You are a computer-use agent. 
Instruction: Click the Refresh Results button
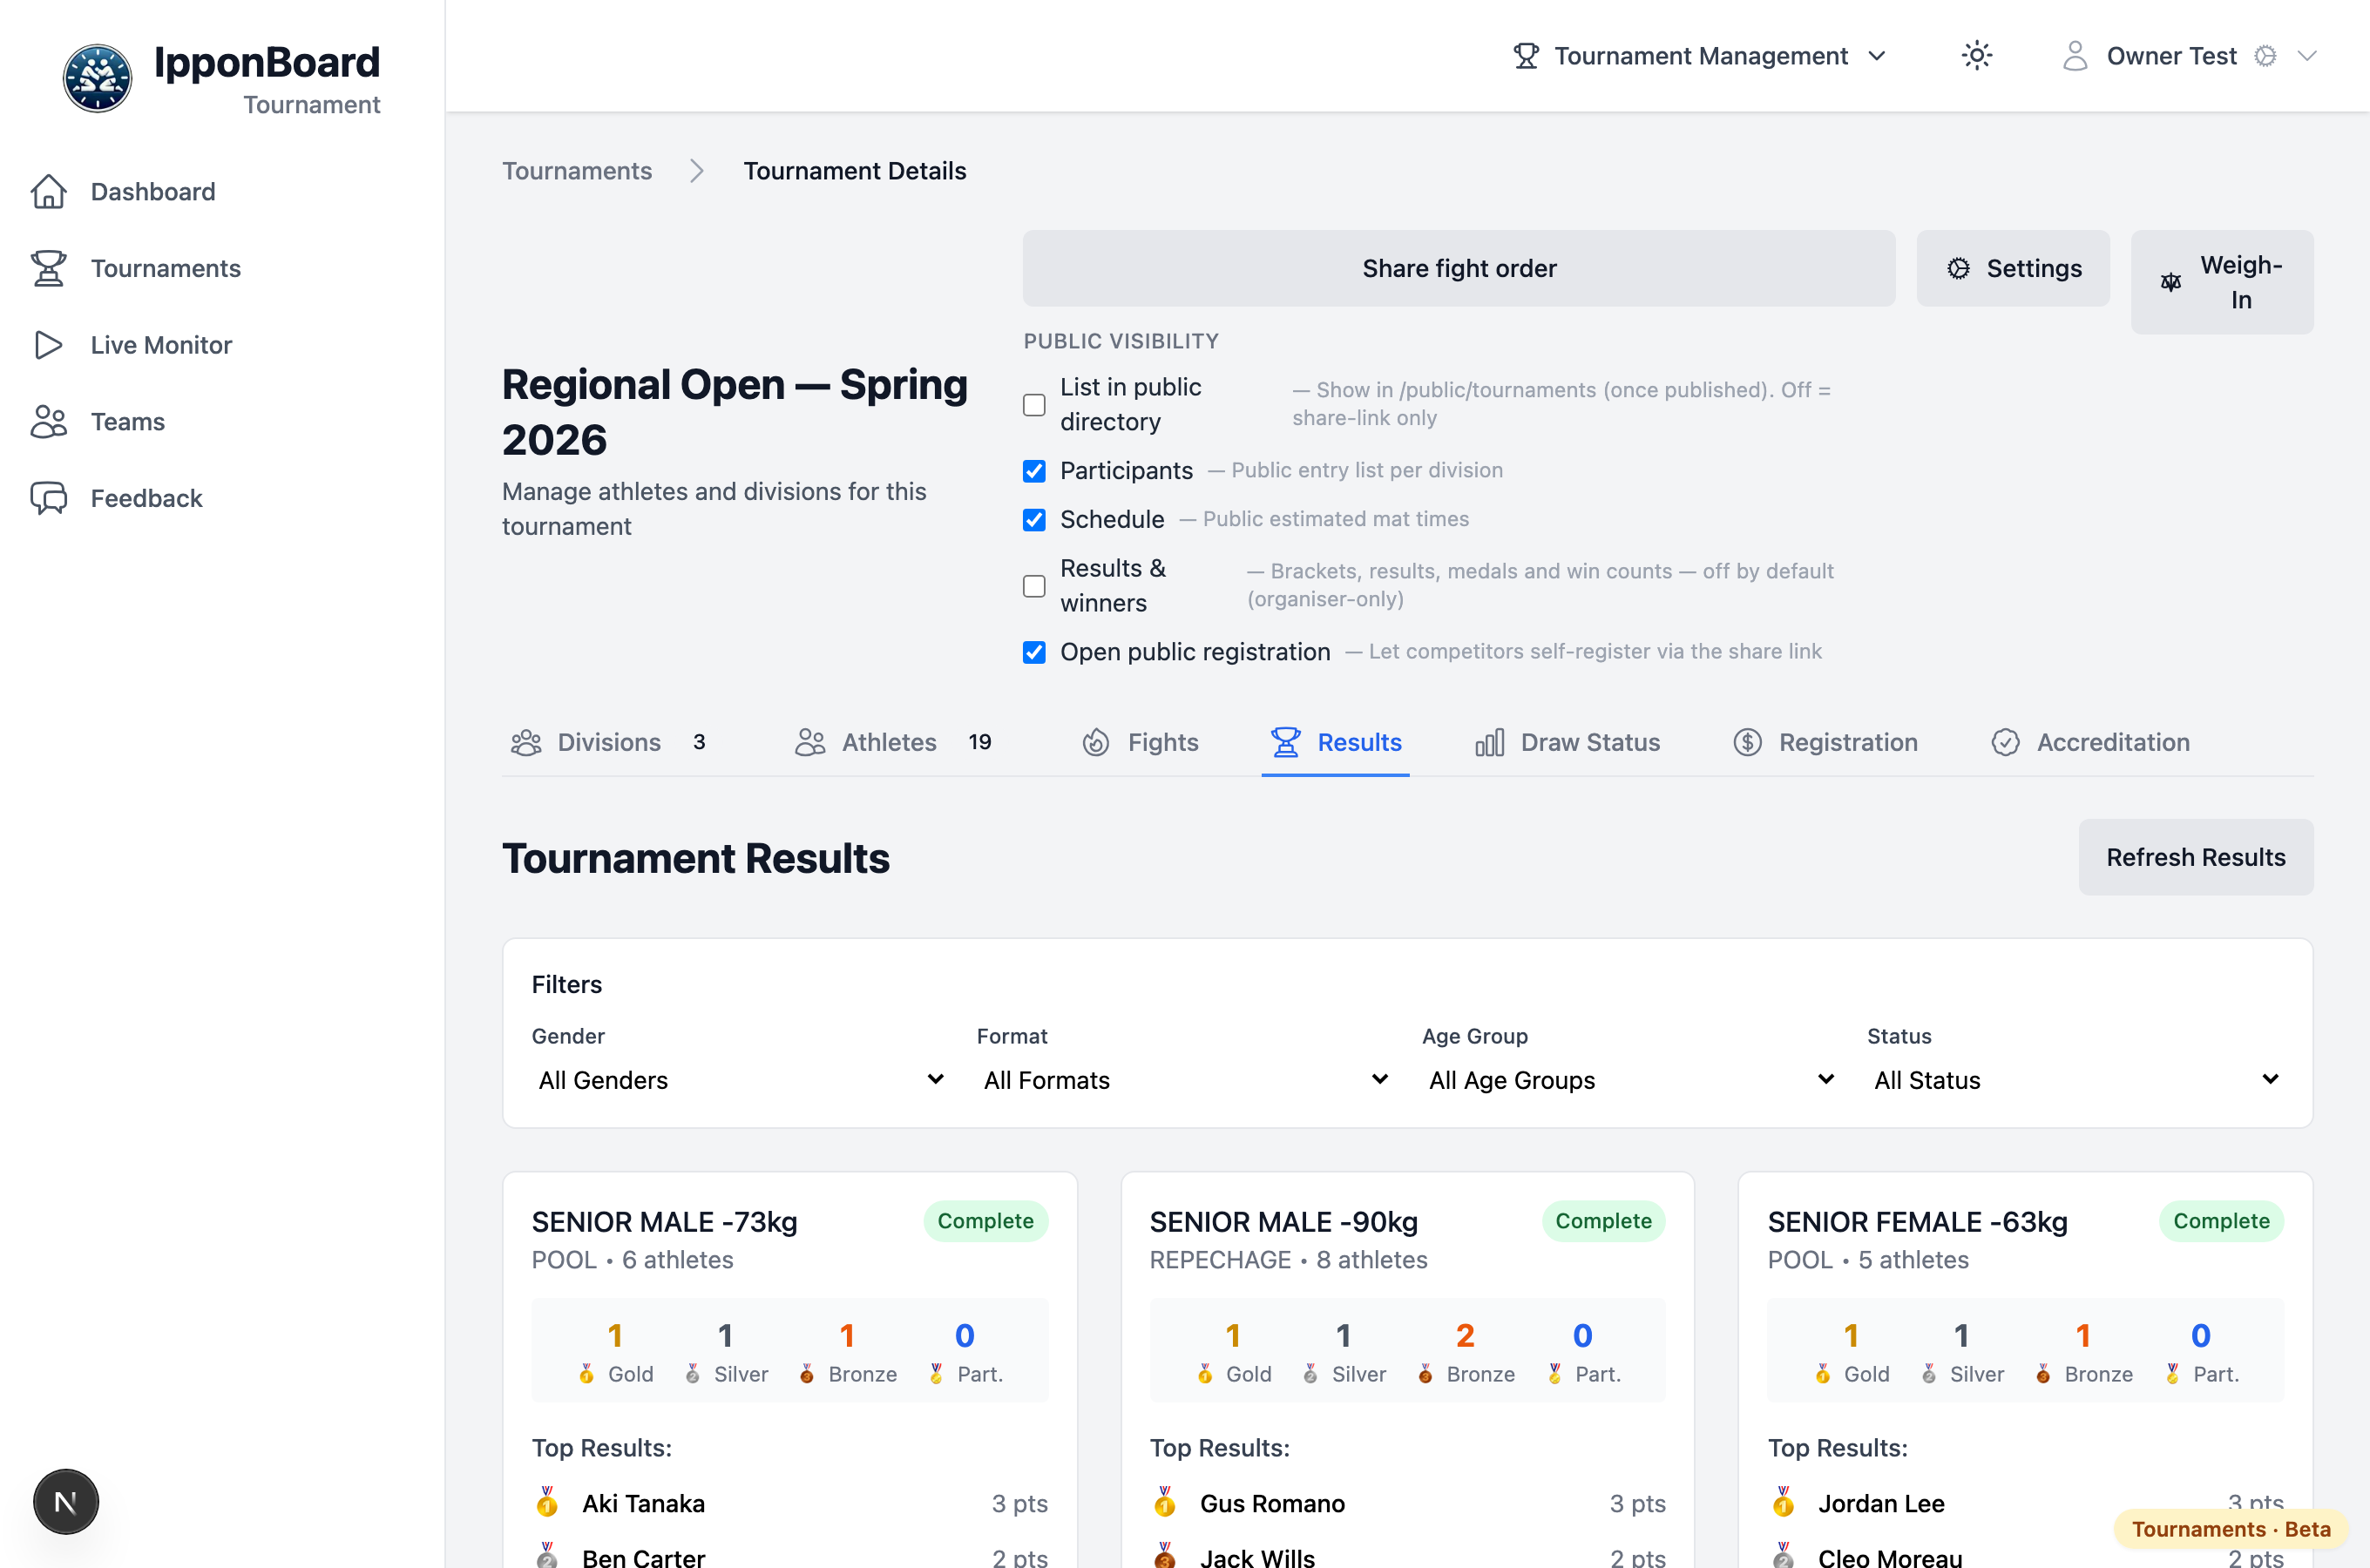click(2196, 857)
